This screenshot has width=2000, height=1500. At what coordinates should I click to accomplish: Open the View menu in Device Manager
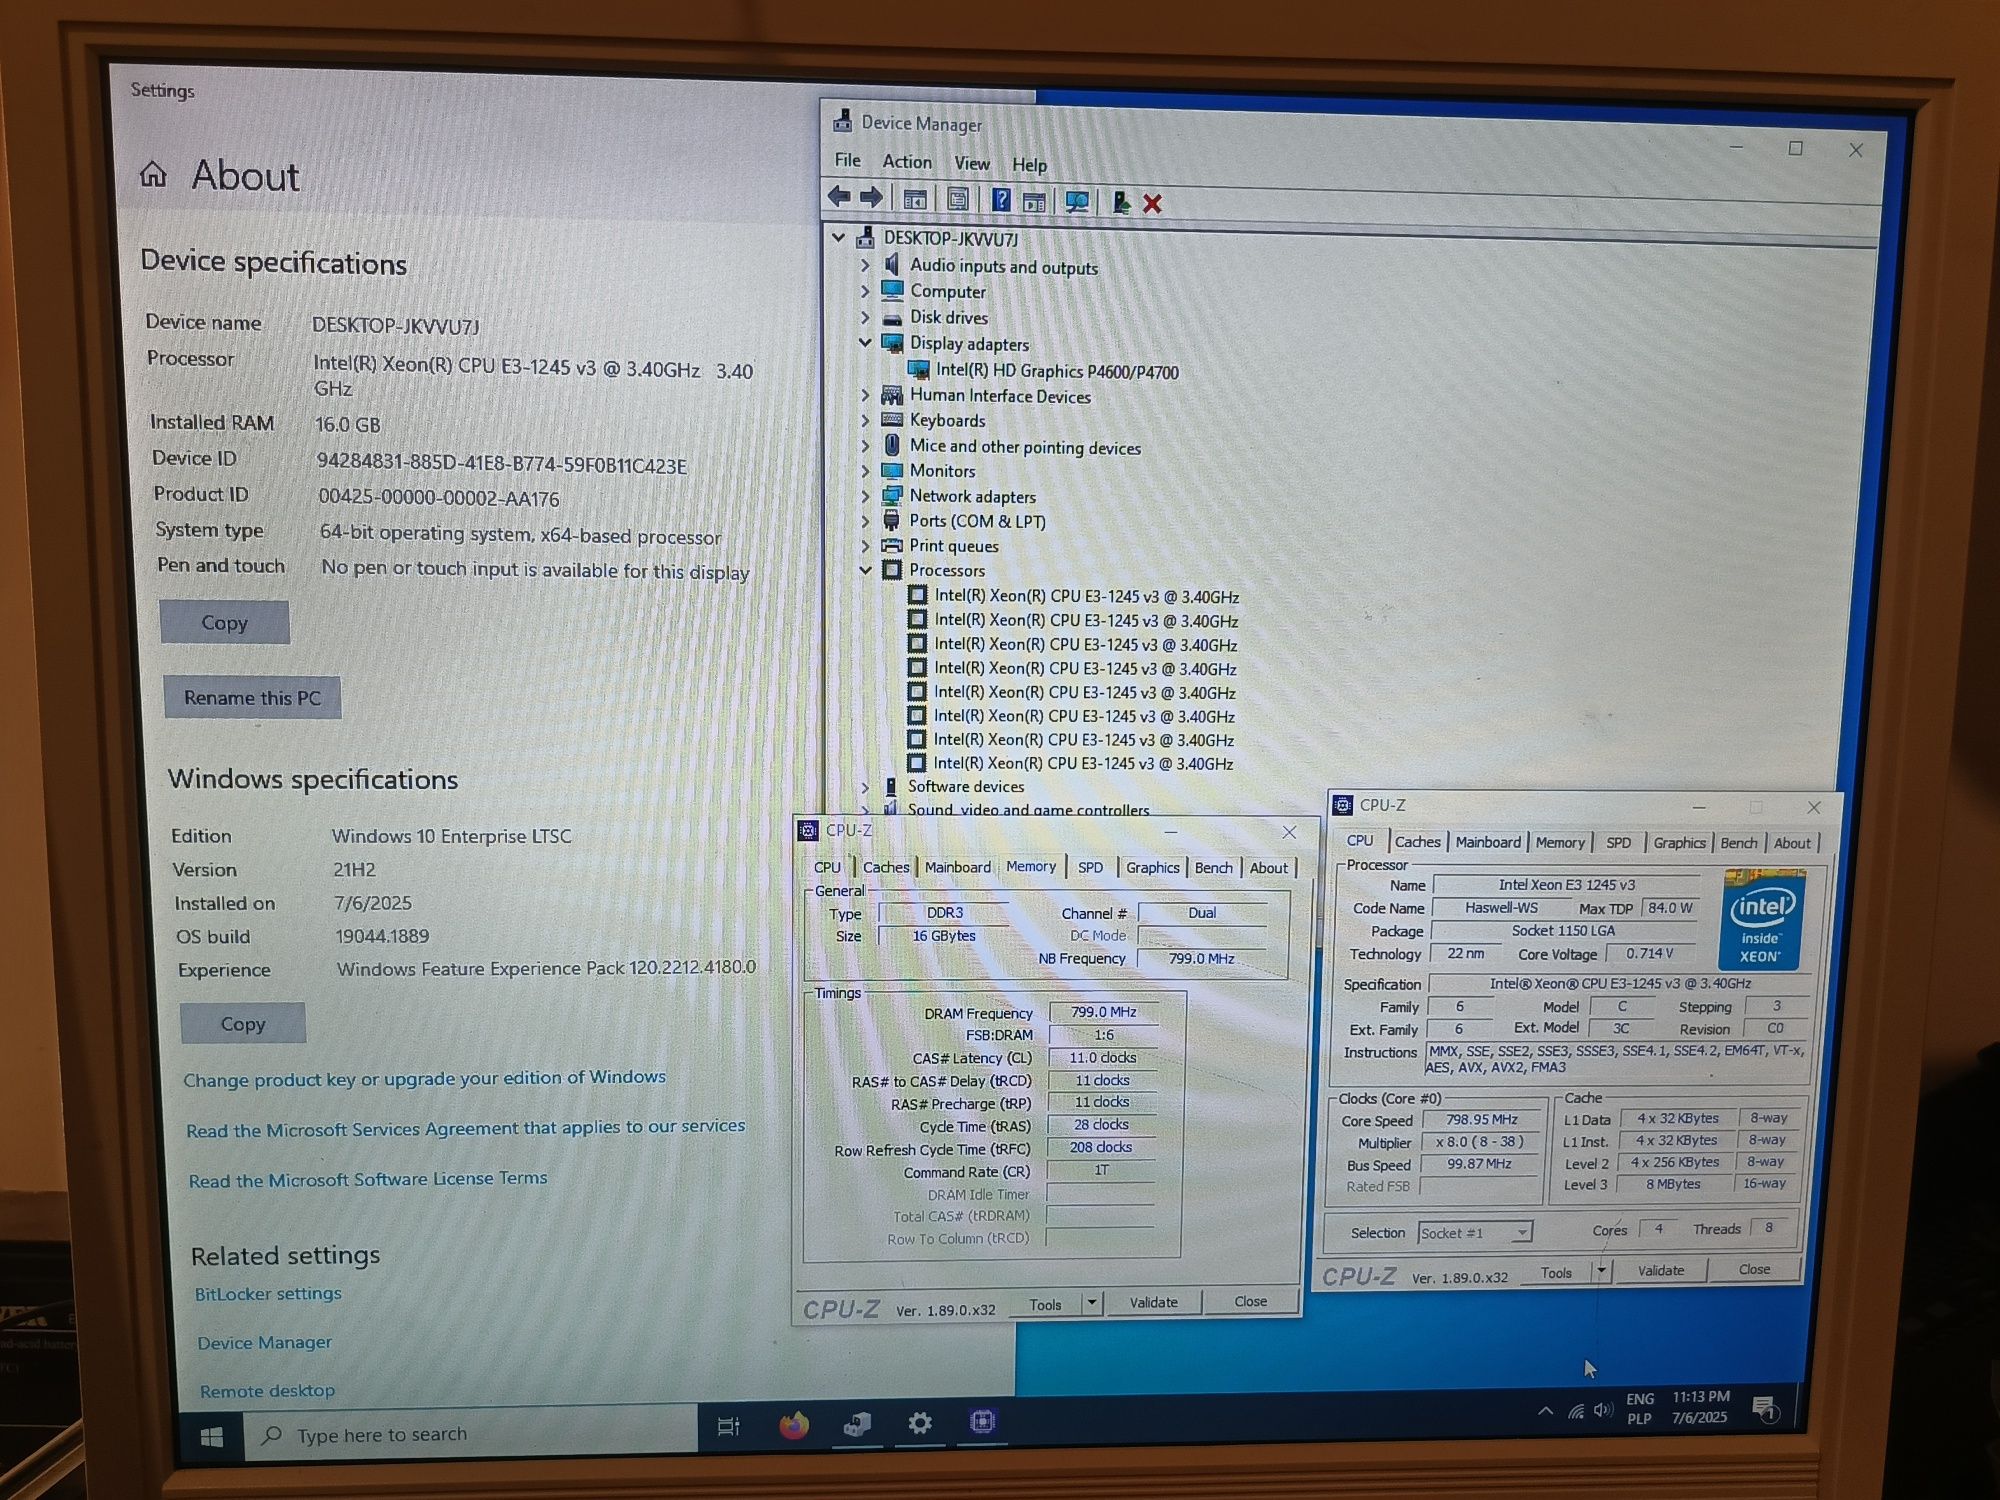pos(971,163)
